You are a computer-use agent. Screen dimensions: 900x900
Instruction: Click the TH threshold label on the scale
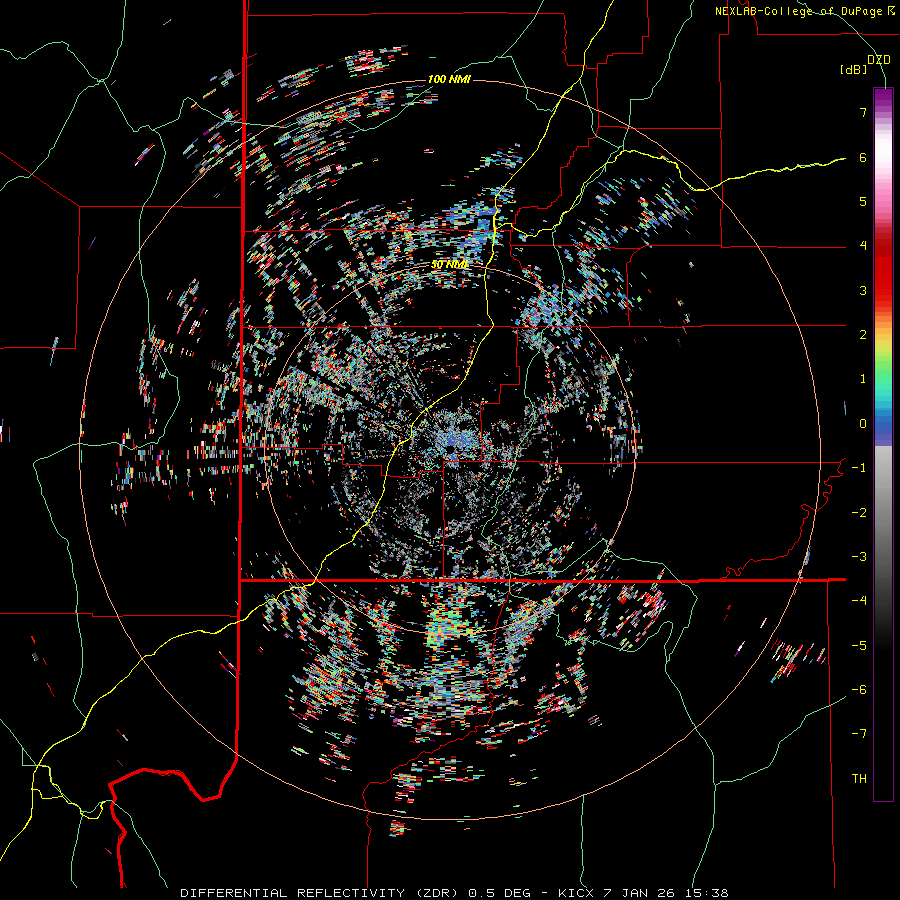click(859, 779)
